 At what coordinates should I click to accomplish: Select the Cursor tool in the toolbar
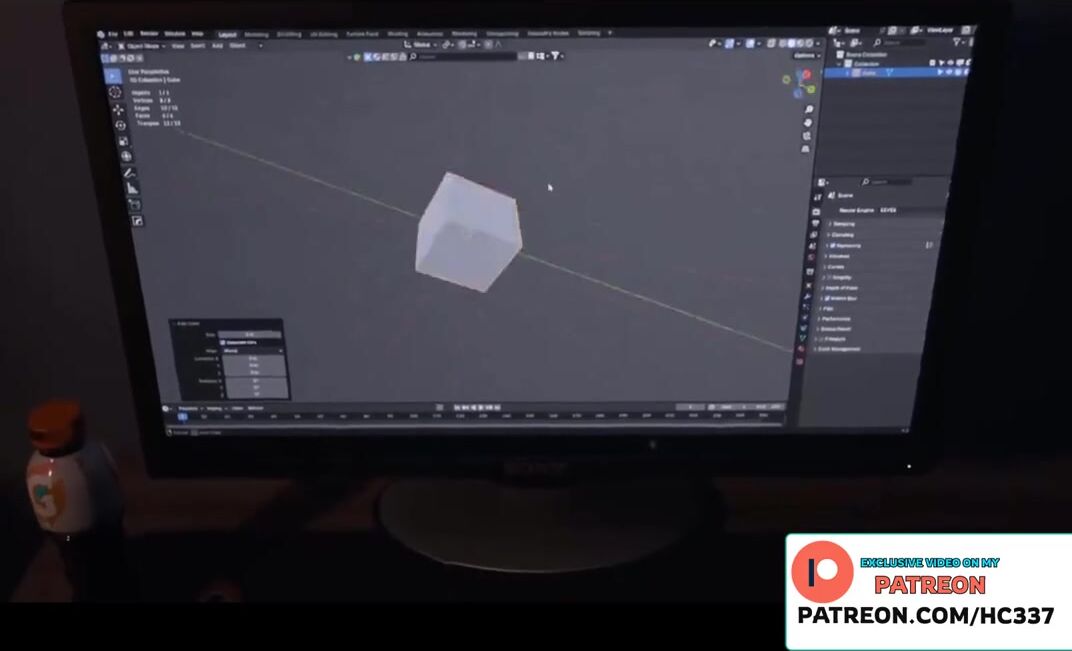tap(115, 92)
